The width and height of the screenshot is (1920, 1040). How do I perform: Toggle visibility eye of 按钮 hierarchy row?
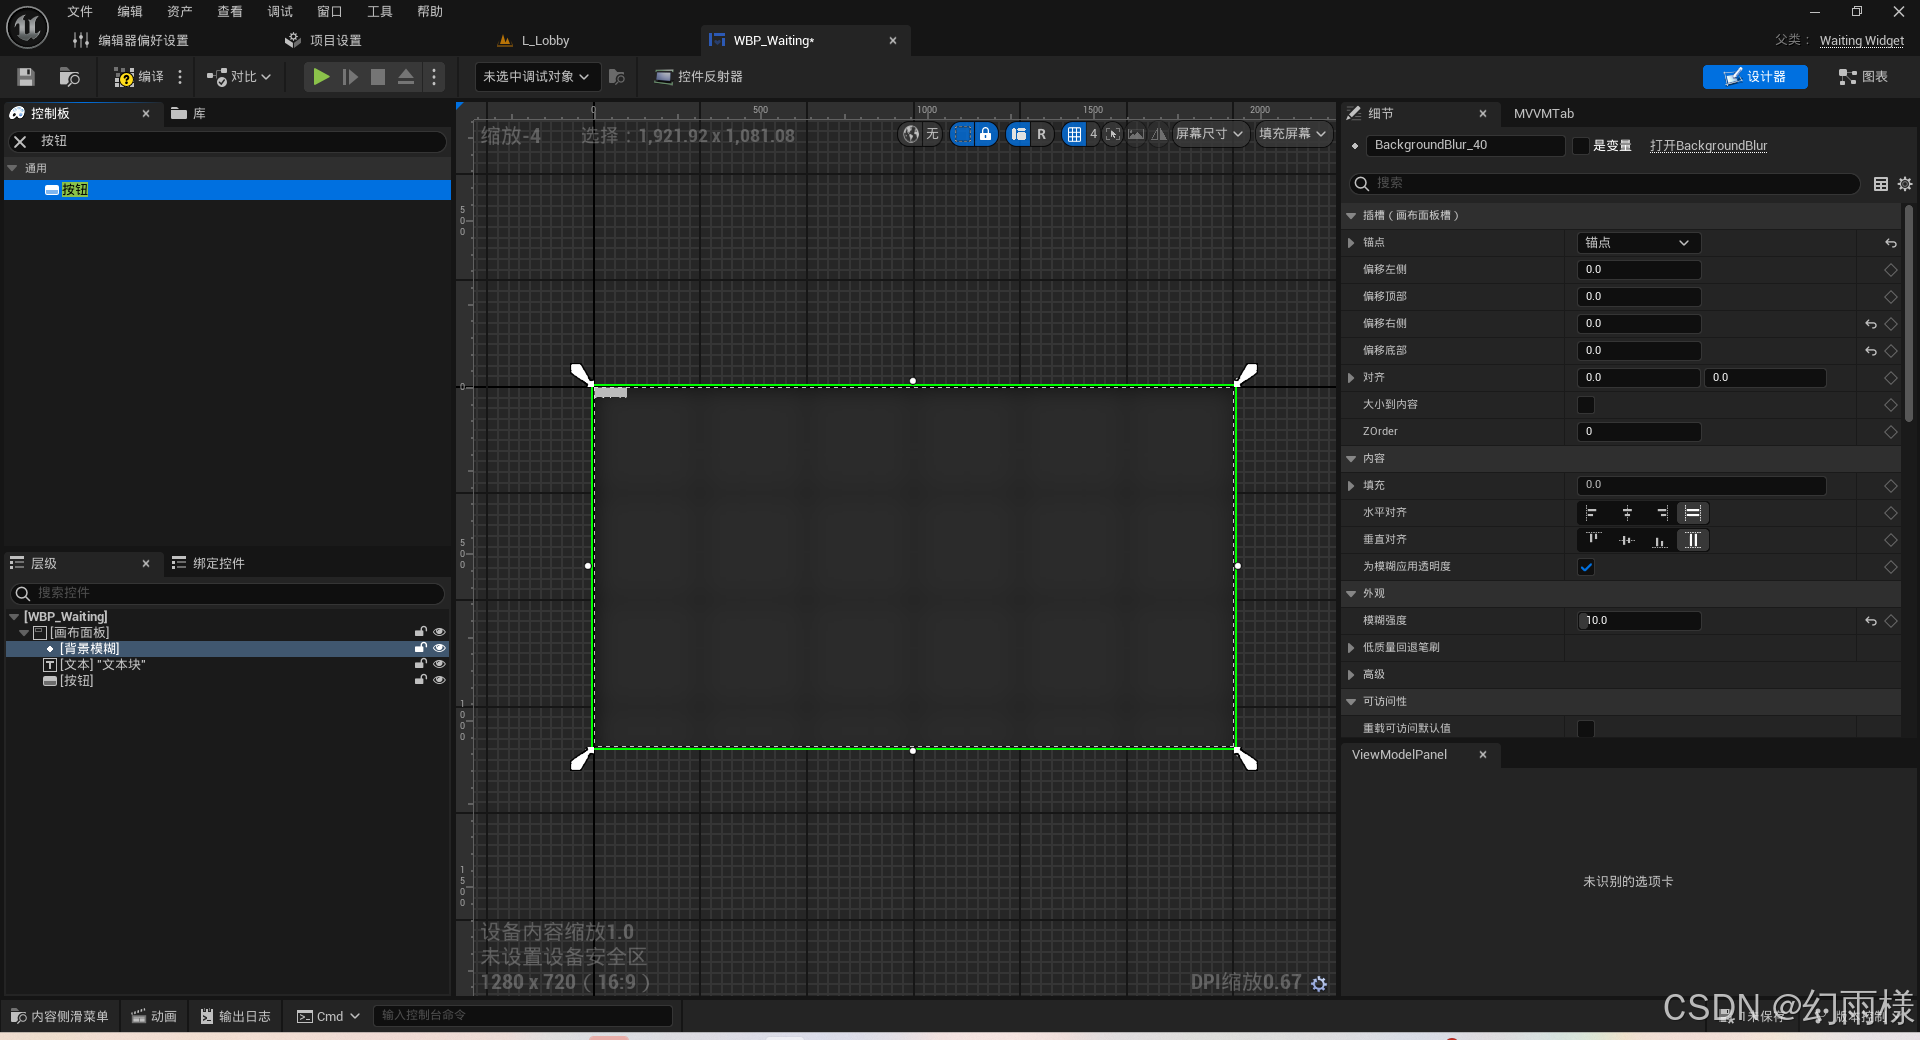[x=439, y=680]
